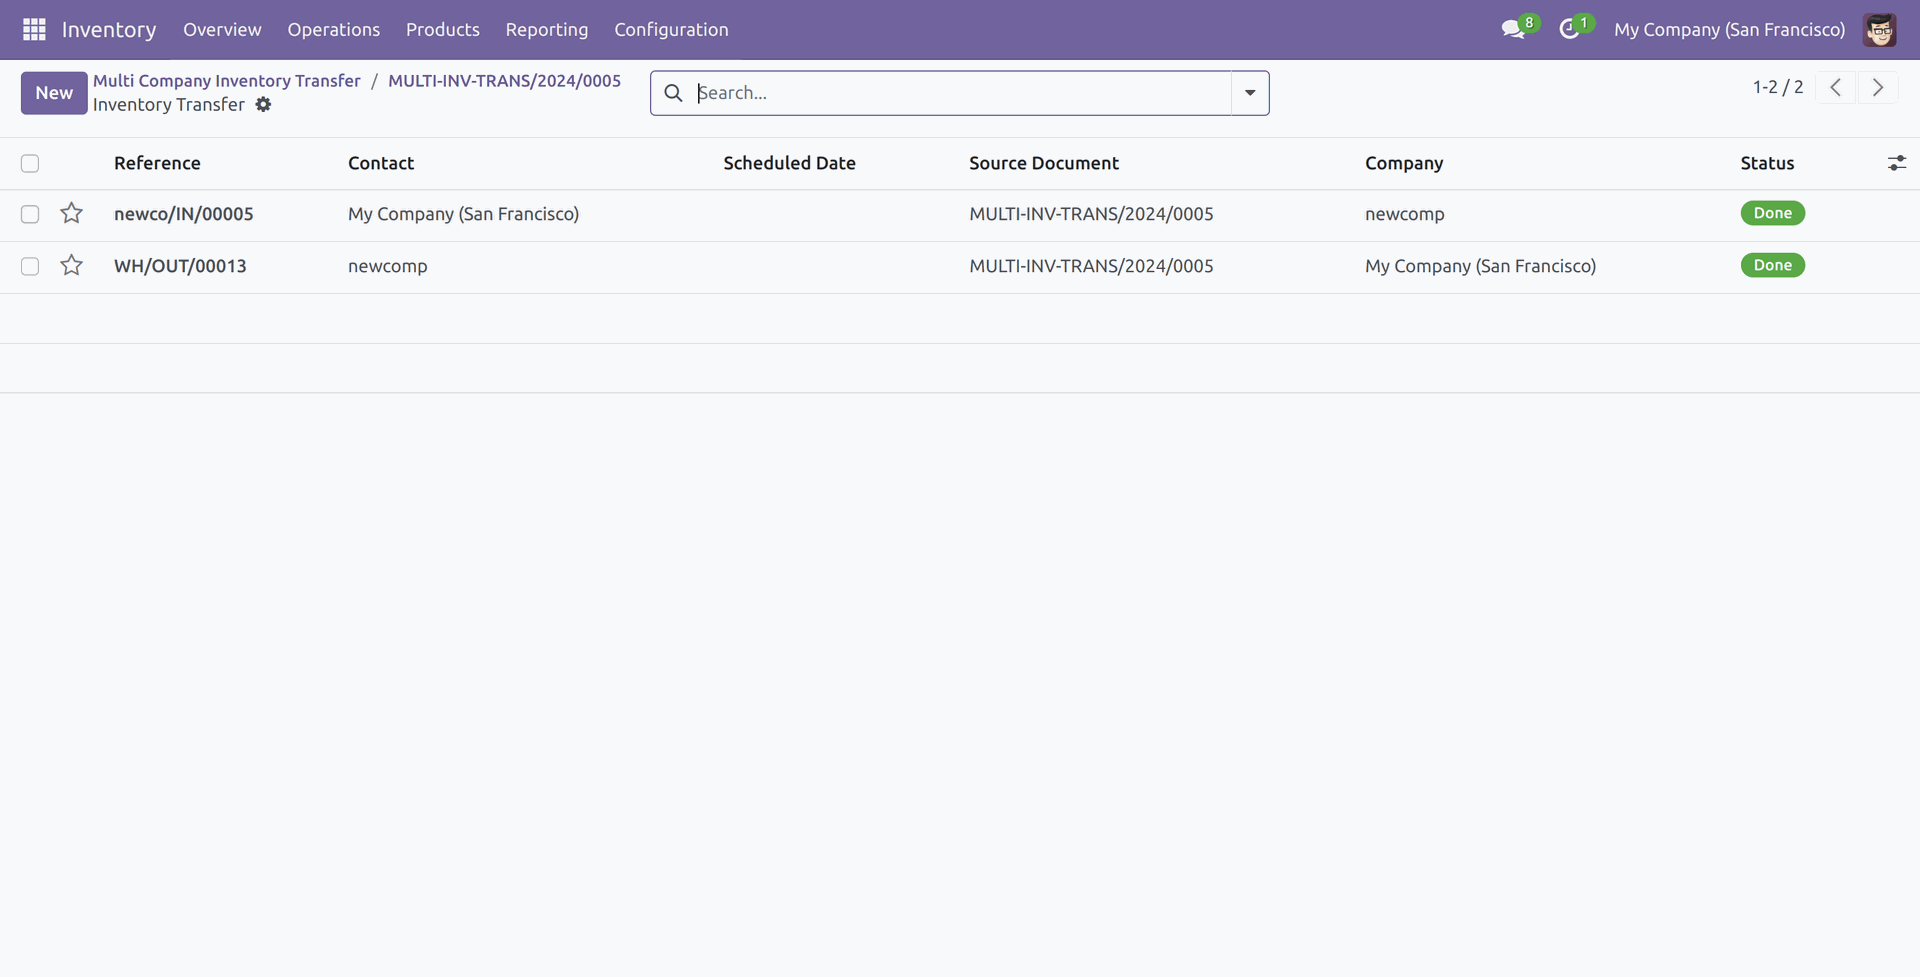
Task: Open the company switcher My Company (San Francisco)
Action: [x=1729, y=30]
